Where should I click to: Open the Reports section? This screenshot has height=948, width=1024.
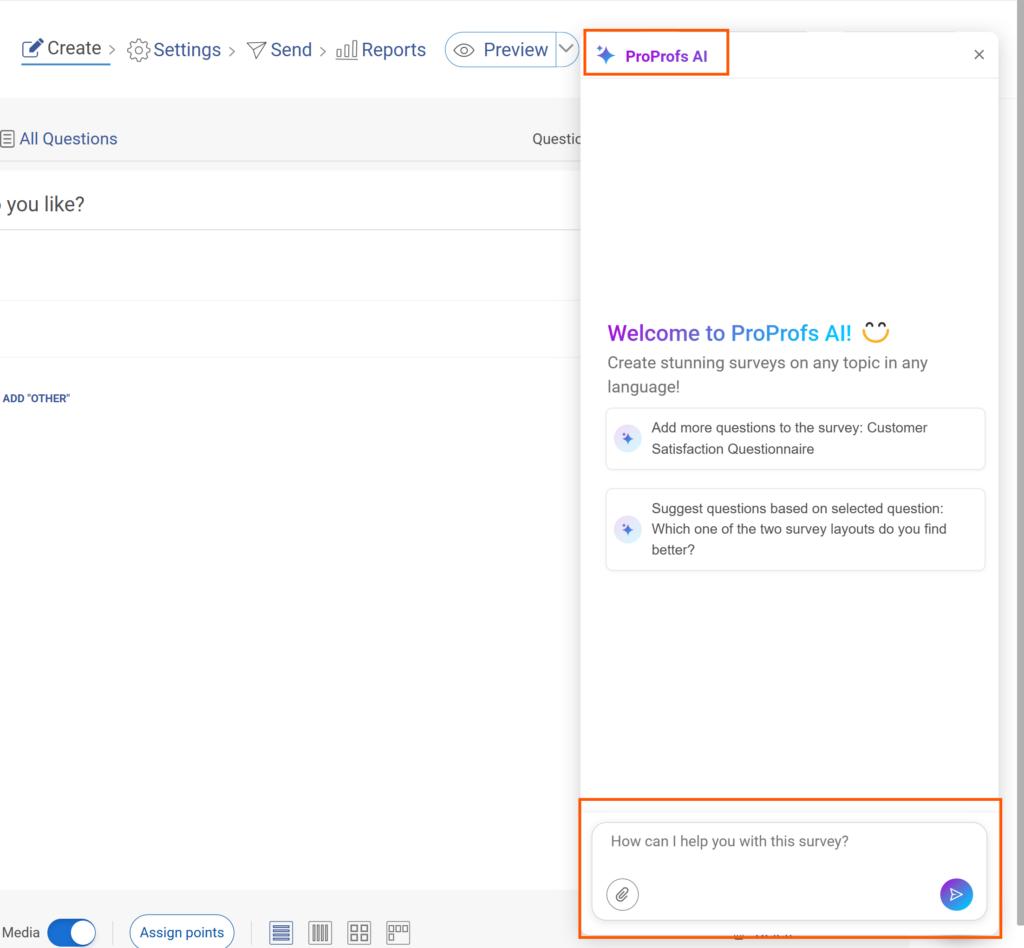(x=381, y=50)
